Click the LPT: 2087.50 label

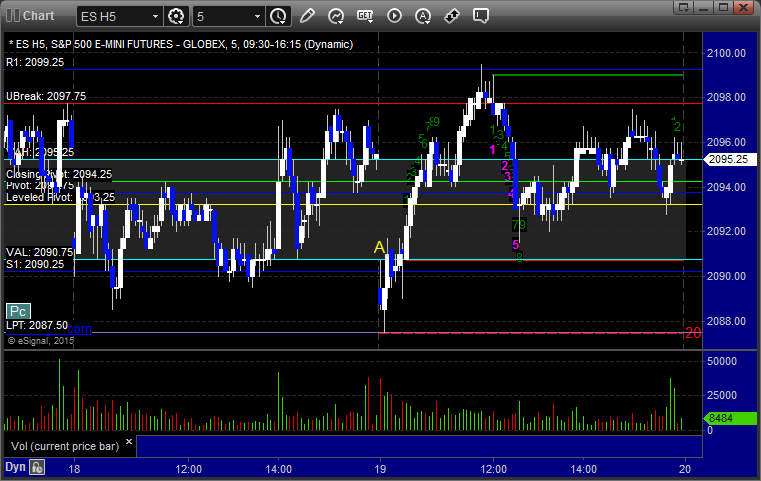tap(37, 325)
